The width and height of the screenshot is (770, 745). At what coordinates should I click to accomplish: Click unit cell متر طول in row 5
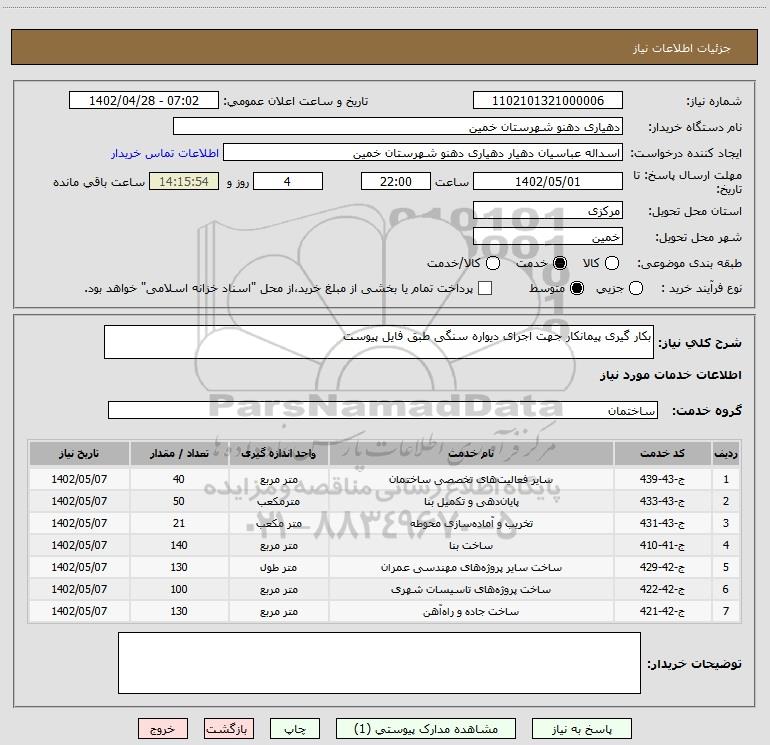tap(278, 568)
